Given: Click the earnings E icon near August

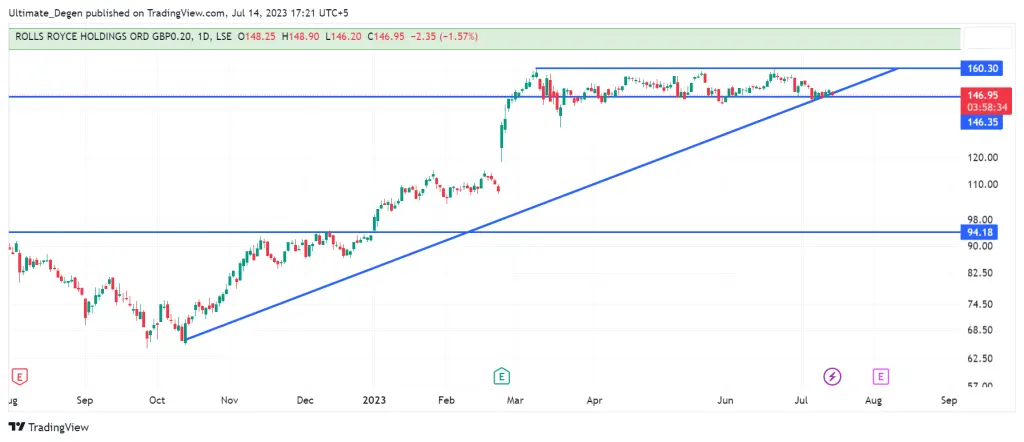Looking at the screenshot, I should pyautogui.click(x=20, y=376).
